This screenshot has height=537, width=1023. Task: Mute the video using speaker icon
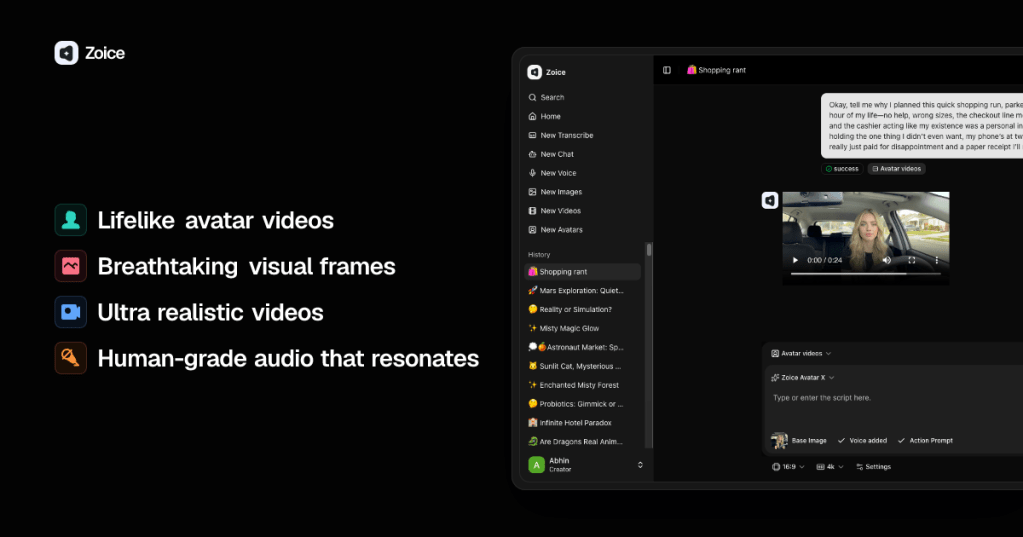tap(886, 260)
